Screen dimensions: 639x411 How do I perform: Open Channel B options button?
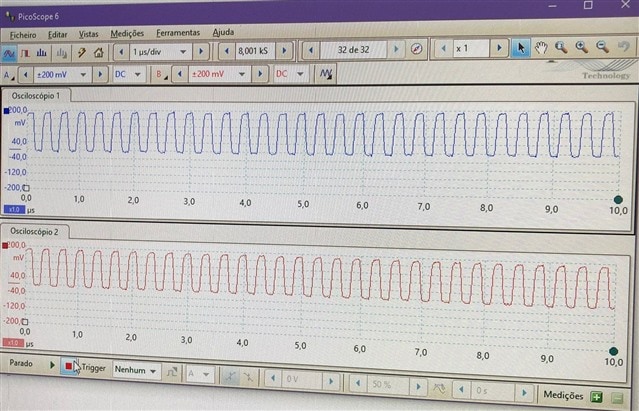[161, 74]
